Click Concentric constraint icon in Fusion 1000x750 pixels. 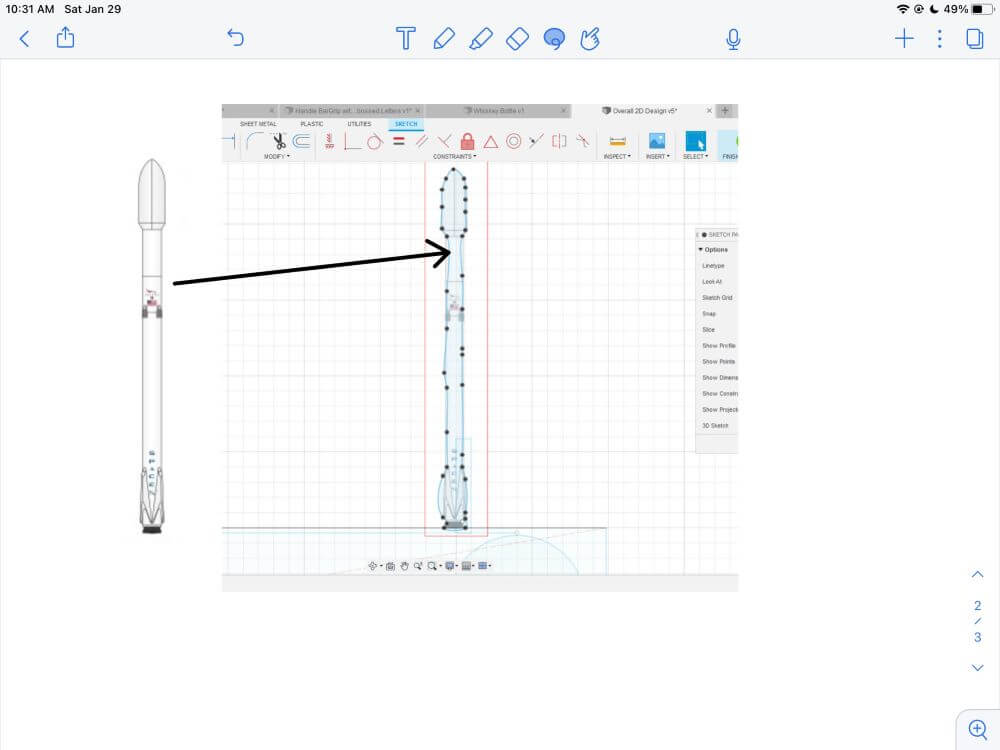(x=513, y=141)
